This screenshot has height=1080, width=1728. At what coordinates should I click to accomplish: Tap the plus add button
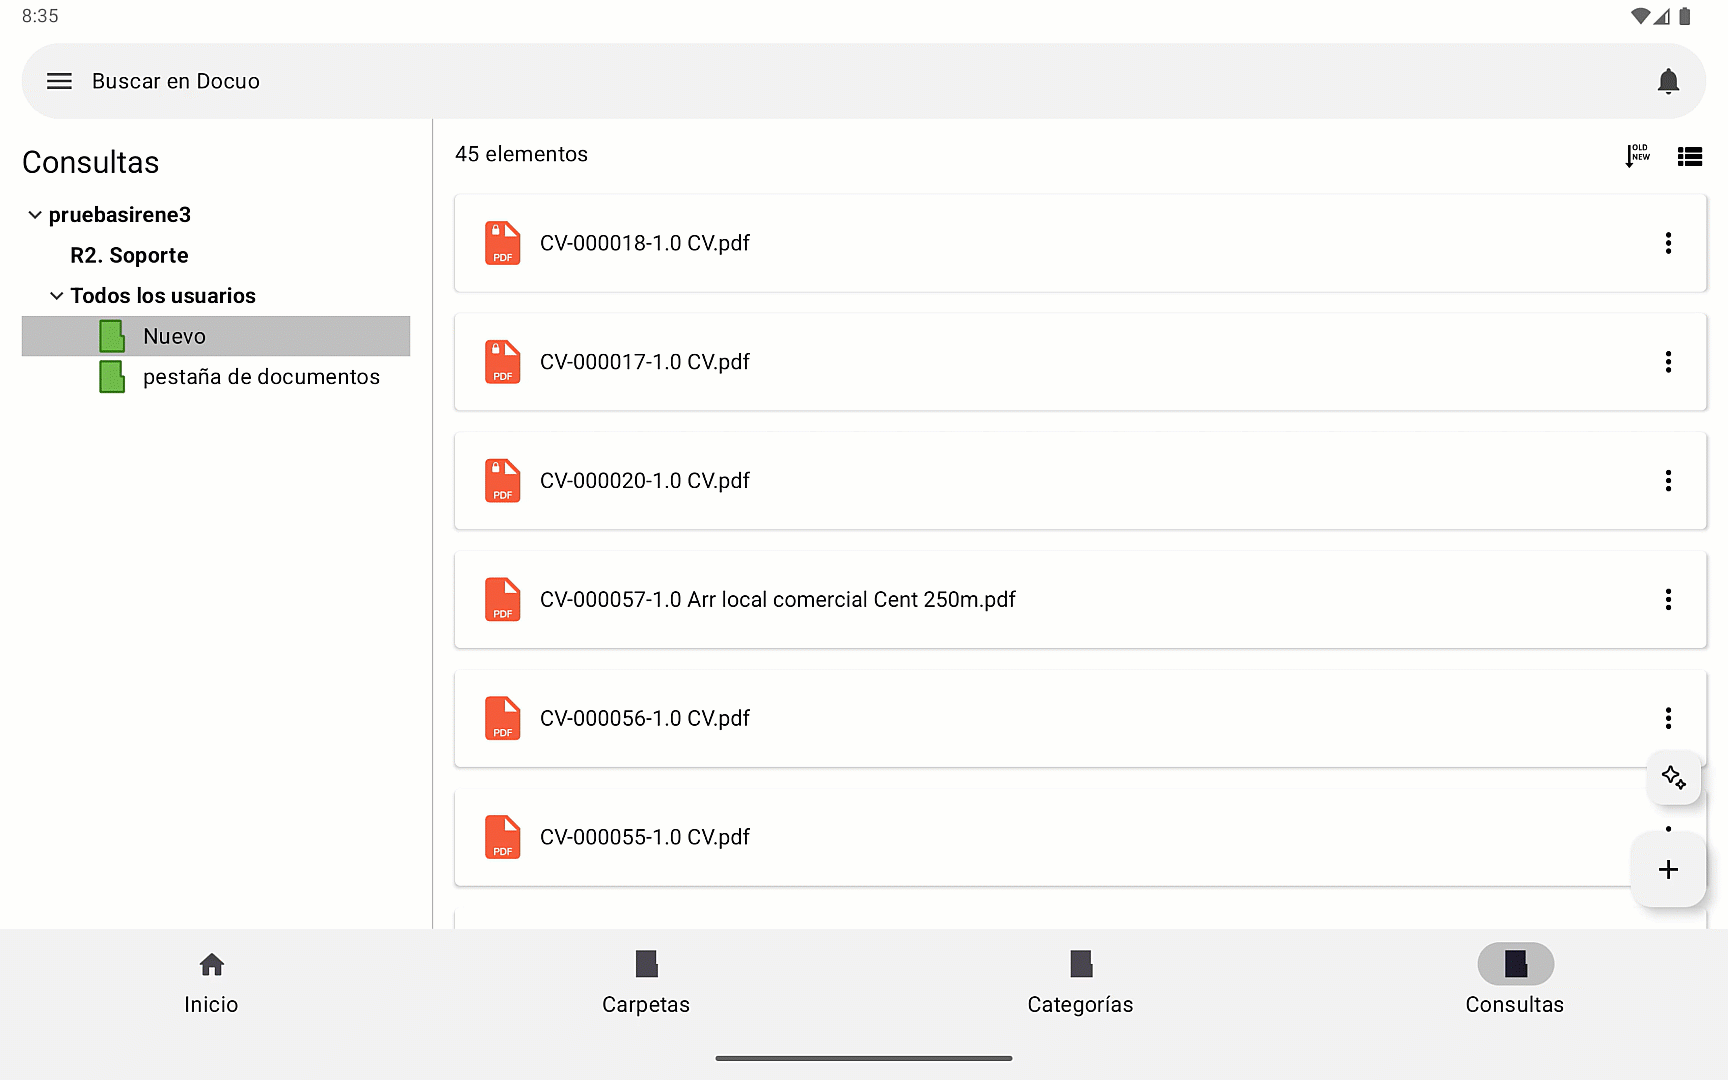(1668, 869)
